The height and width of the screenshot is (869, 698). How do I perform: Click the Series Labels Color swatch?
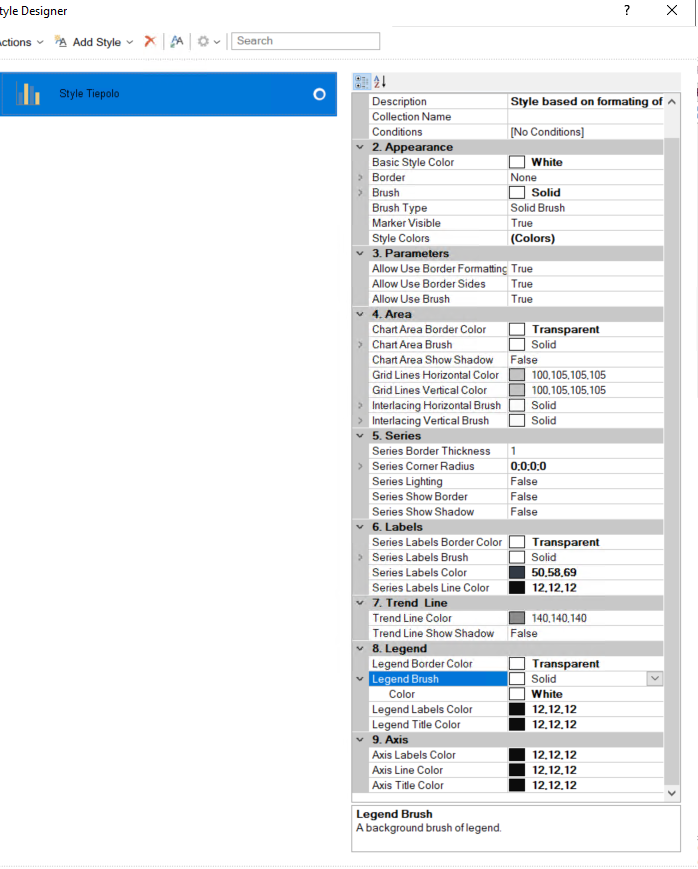pos(517,572)
